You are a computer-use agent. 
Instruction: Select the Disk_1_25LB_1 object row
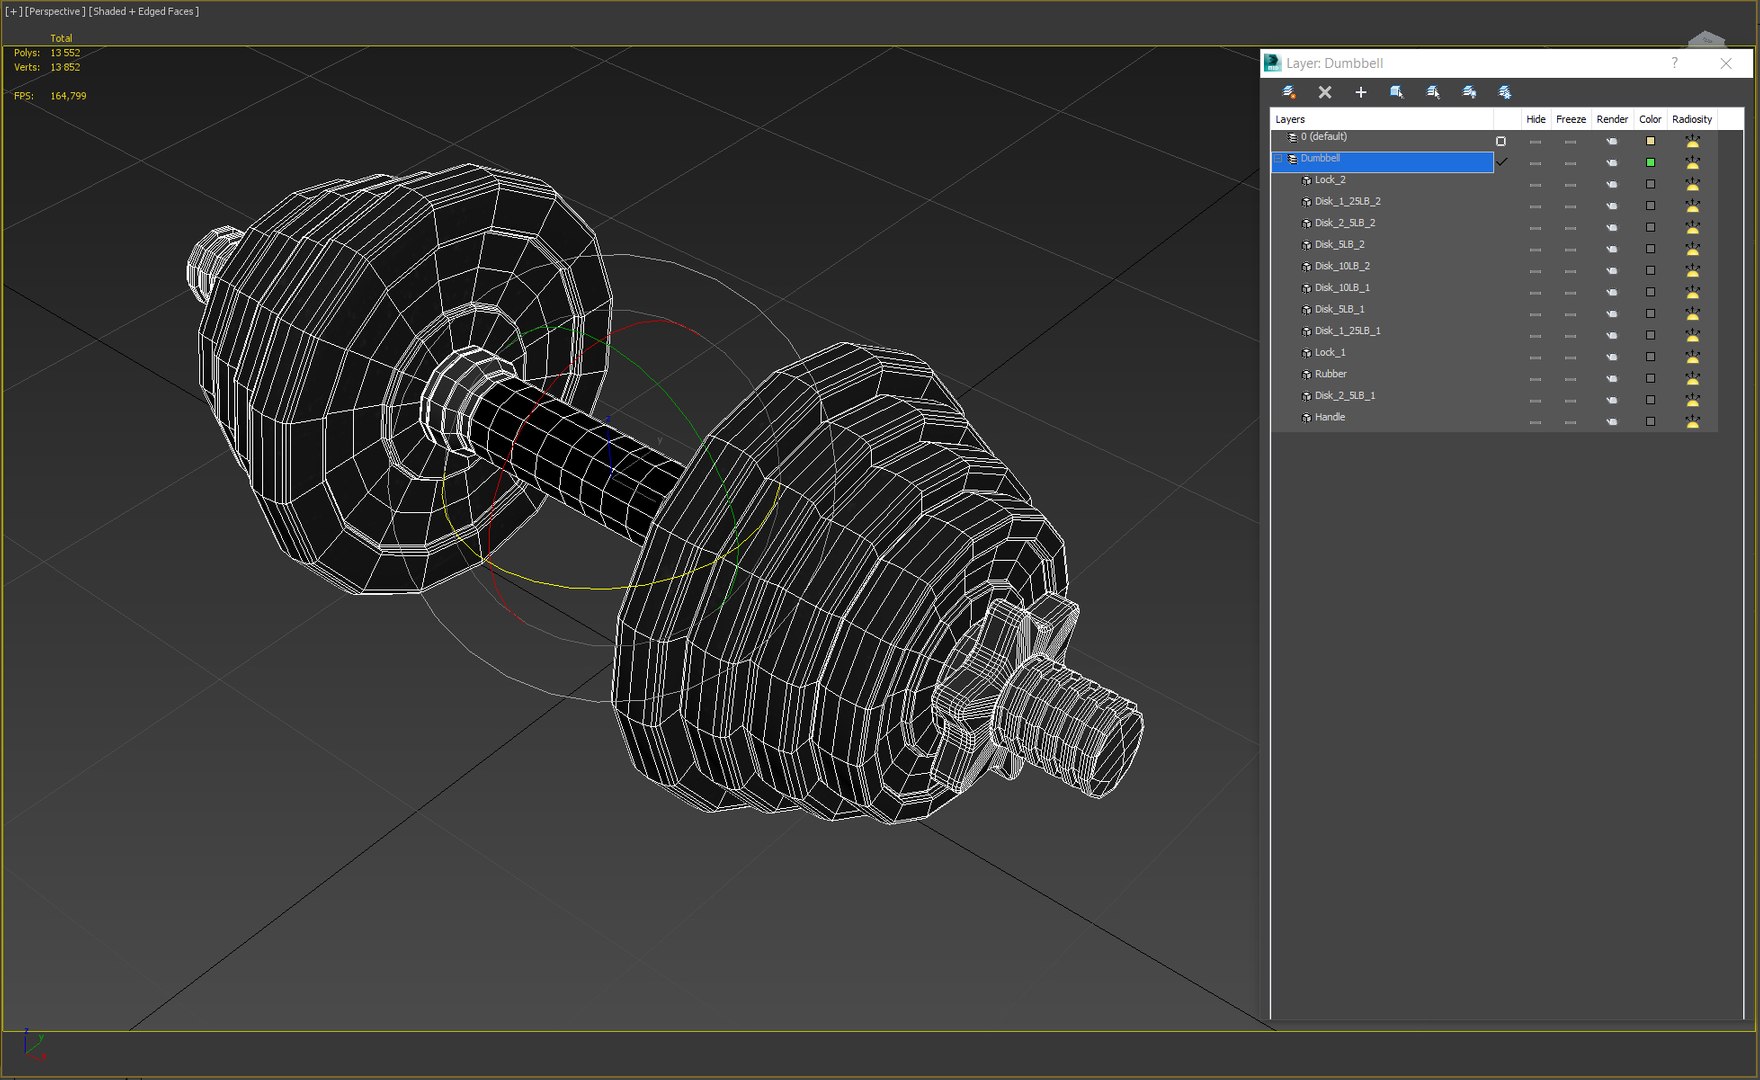tap(1347, 331)
